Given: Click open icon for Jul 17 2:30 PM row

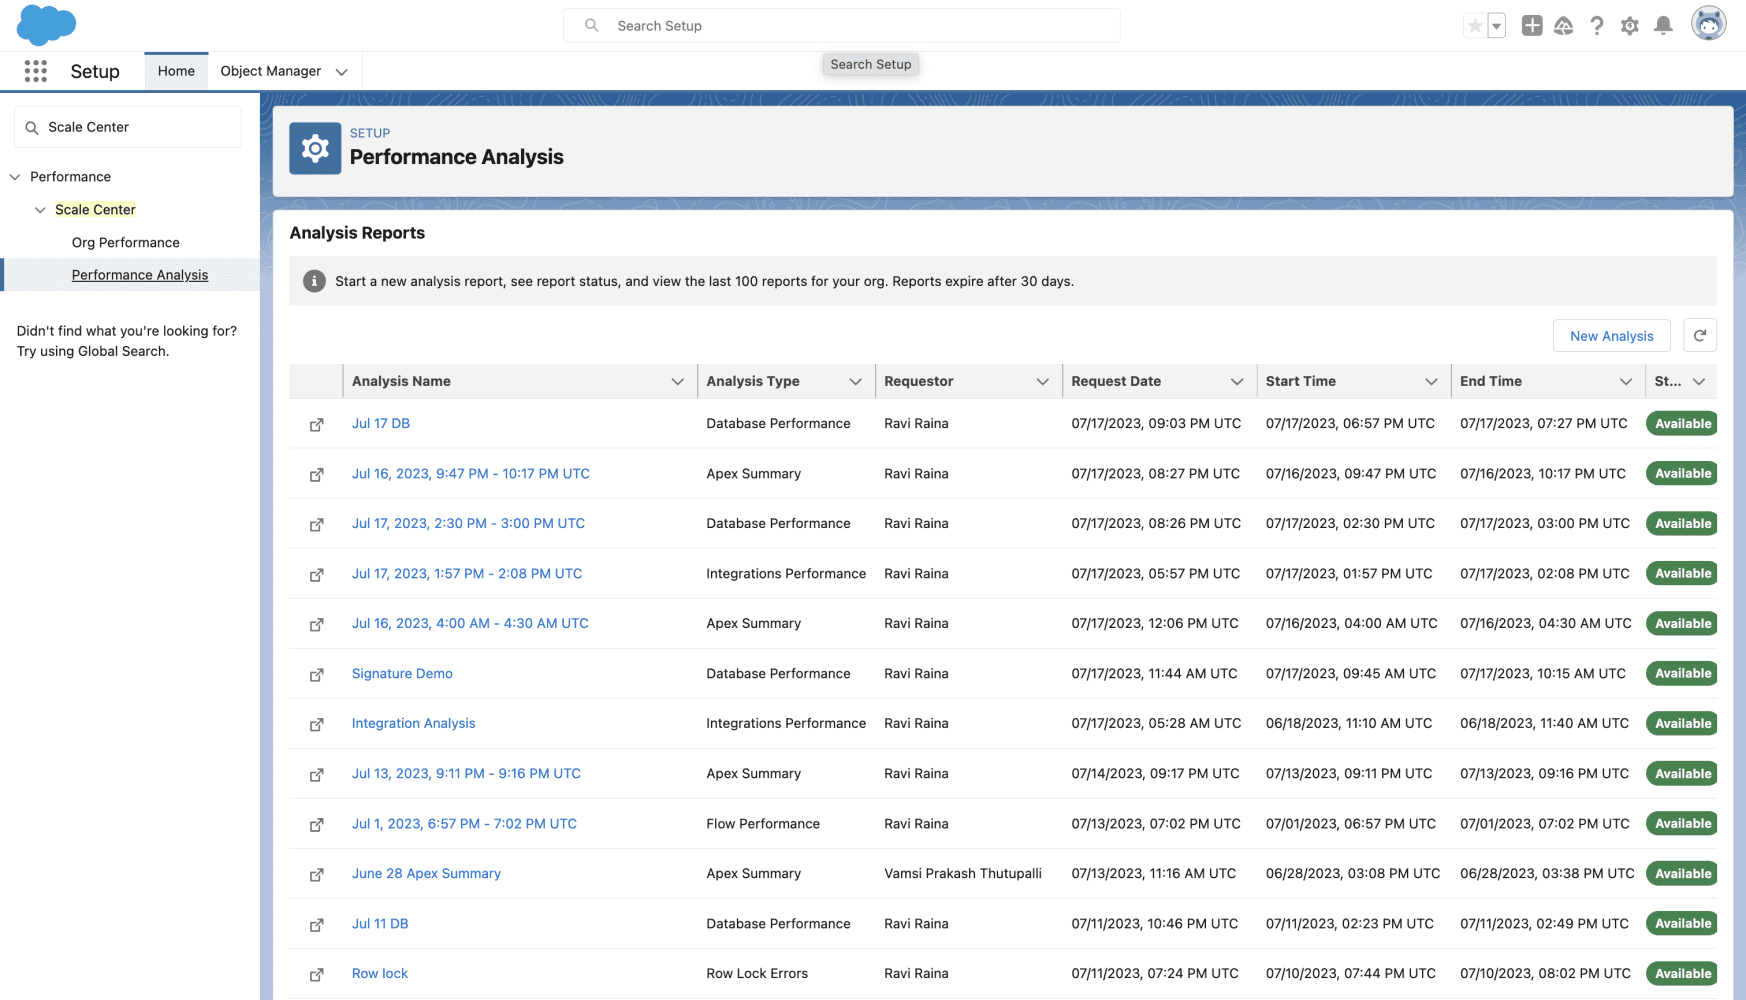Looking at the screenshot, I should coord(316,525).
